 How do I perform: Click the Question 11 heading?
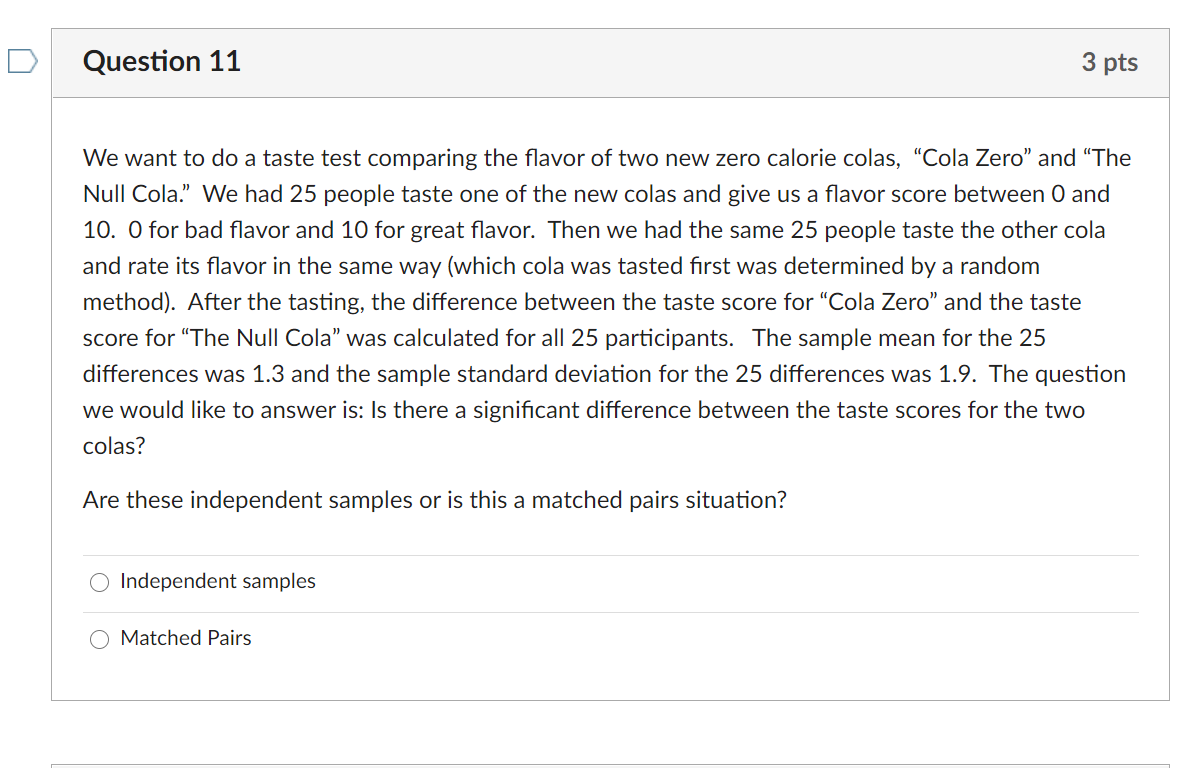(x=162, y=61)
